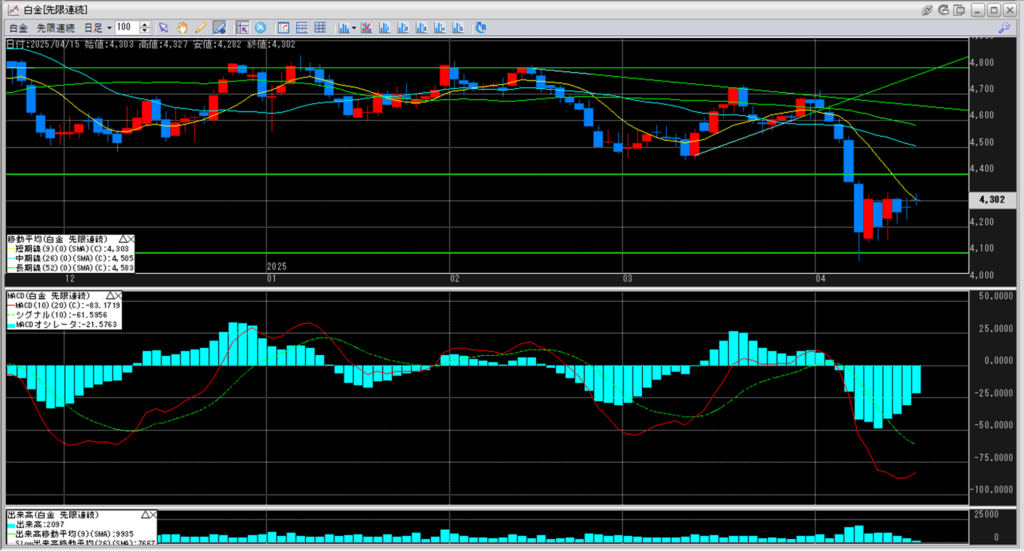Screen dimensions: 1024x551
Task: Close the 移動平均 legend box
Action: click(x=131, y=240)
